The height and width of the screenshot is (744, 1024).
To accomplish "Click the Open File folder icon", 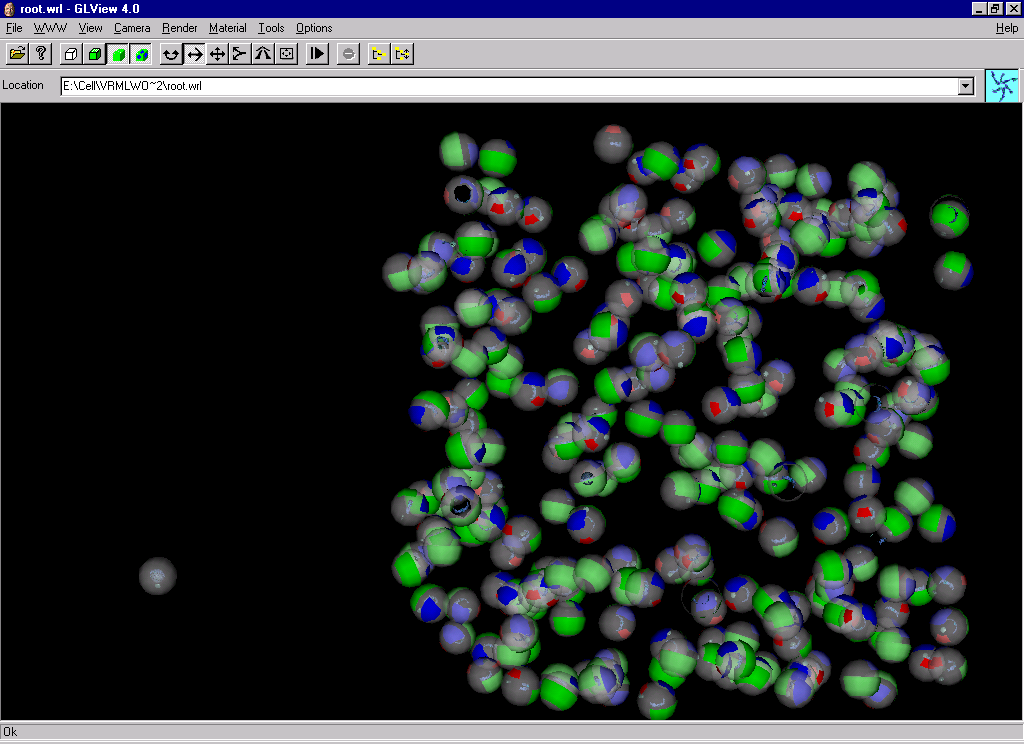I will click(x=17, y=54).
